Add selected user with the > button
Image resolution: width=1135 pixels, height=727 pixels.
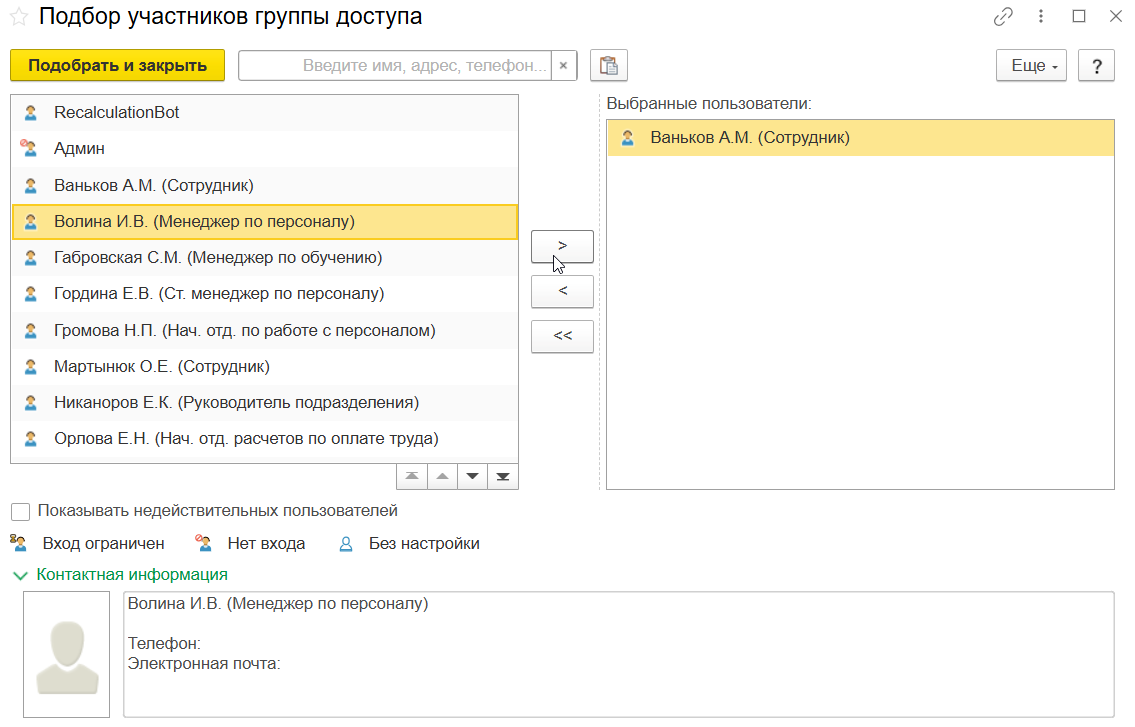click(x=562, y=246)
